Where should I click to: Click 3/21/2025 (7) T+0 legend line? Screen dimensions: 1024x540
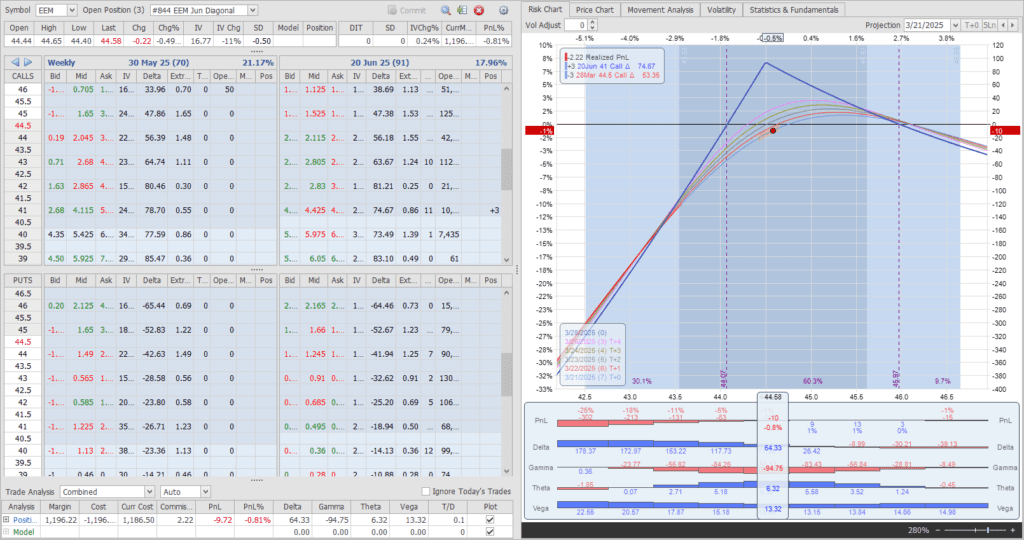click(x=592, y=377)
